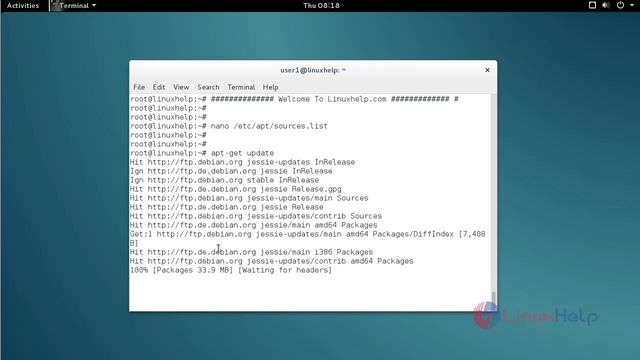Expand the system menu dropdown arrow
This screenshot has width=640, height=360.
point(631,5)
